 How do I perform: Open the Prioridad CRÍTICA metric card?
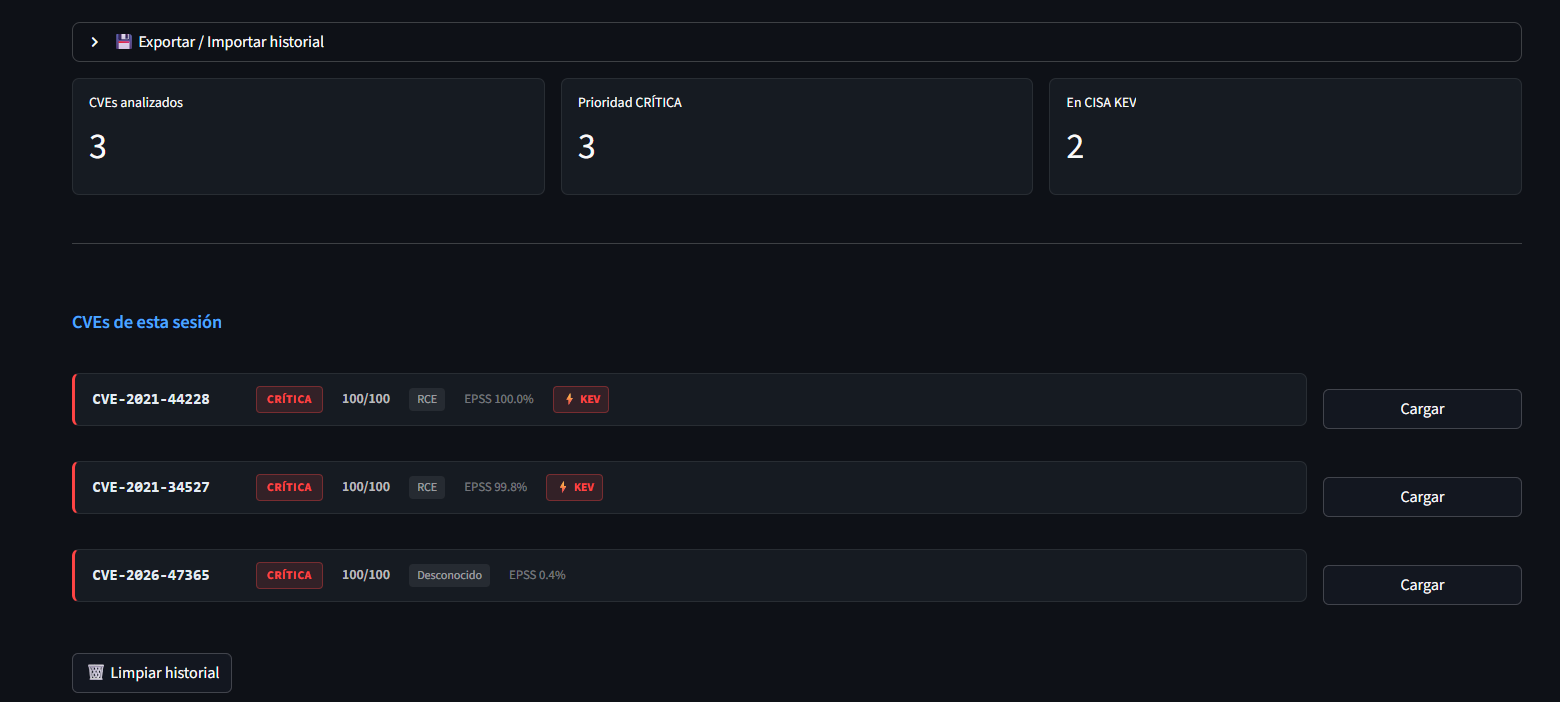pos(797,136)
